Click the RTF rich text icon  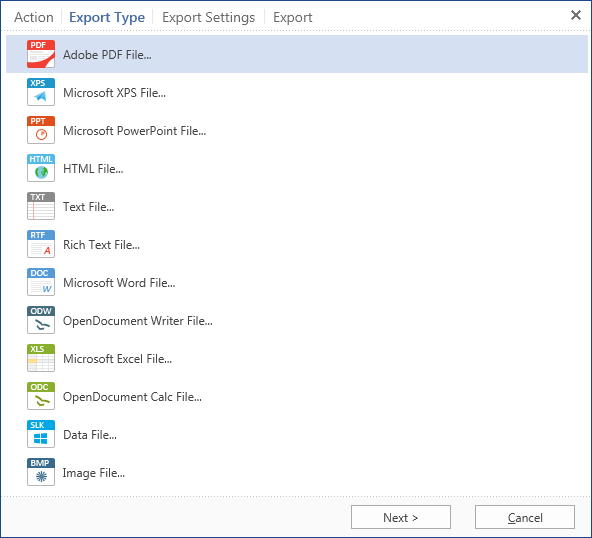pyautogui.click(x=41, y=244)
